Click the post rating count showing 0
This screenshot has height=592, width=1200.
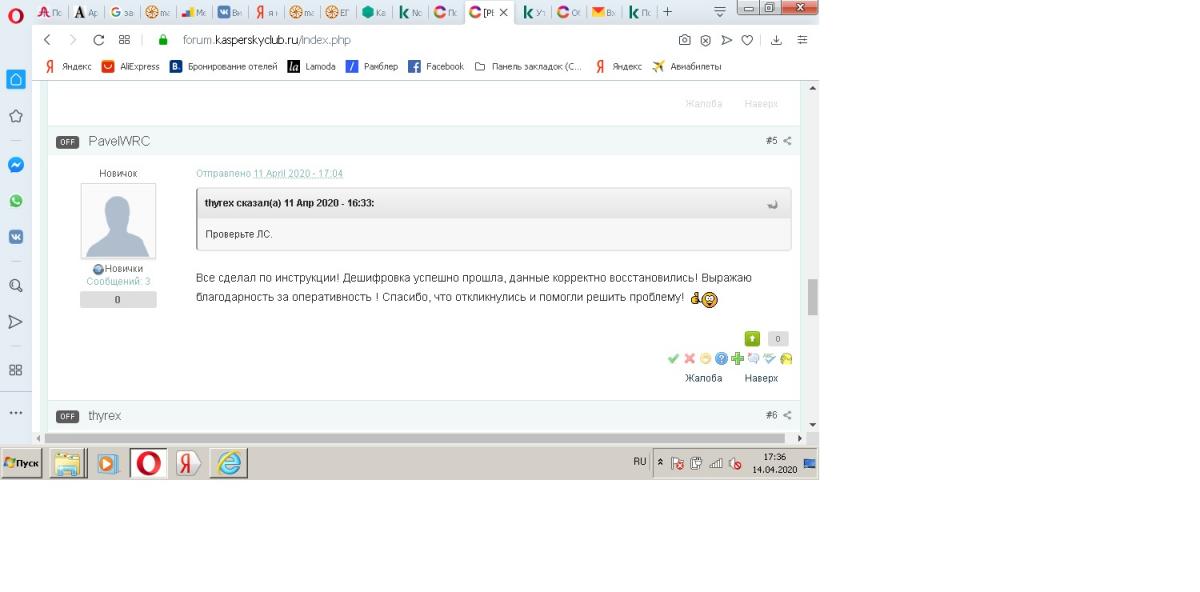pyautogui.click(x=778, y=339)
